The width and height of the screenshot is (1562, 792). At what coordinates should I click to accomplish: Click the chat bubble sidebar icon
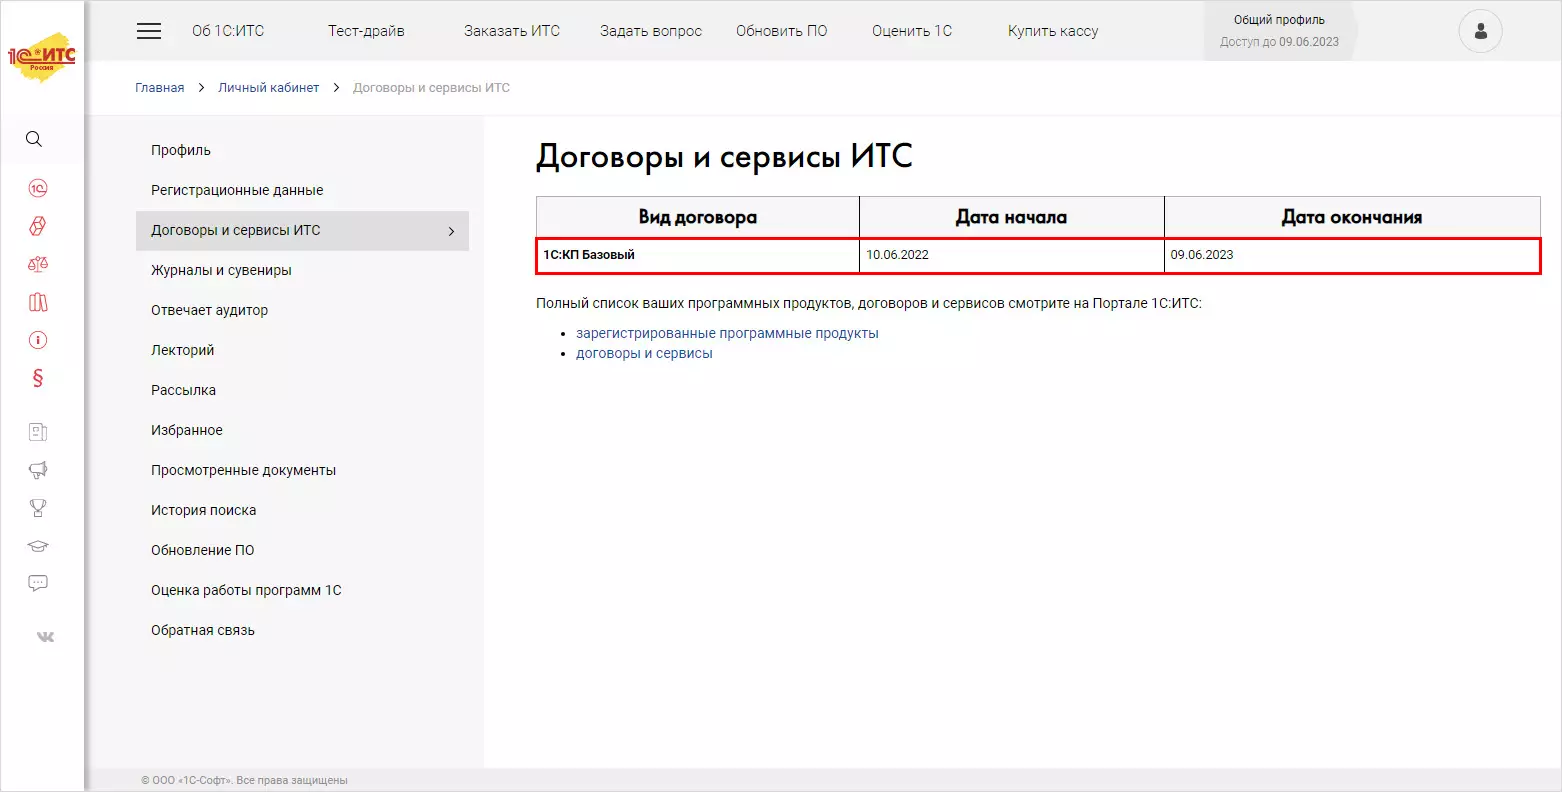tap(38, 583)
